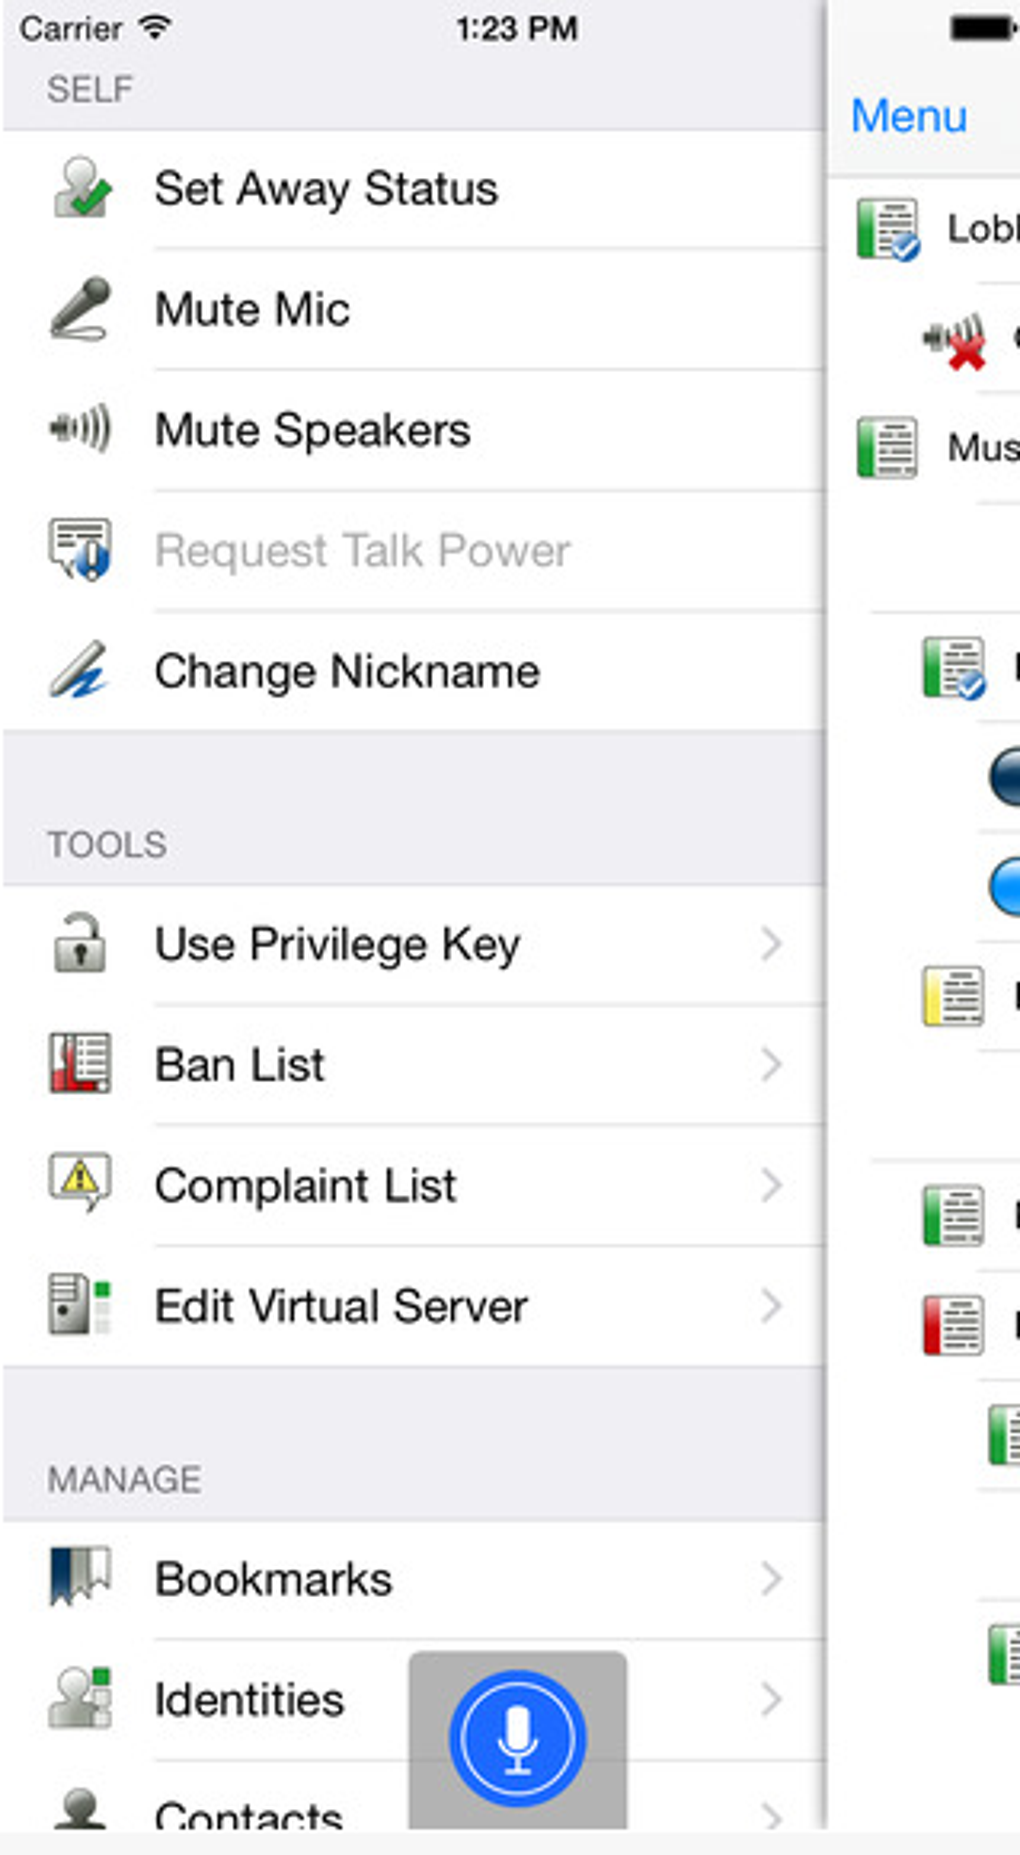Click the speaker icon beside Mute Speakers

tap(80, 429)
